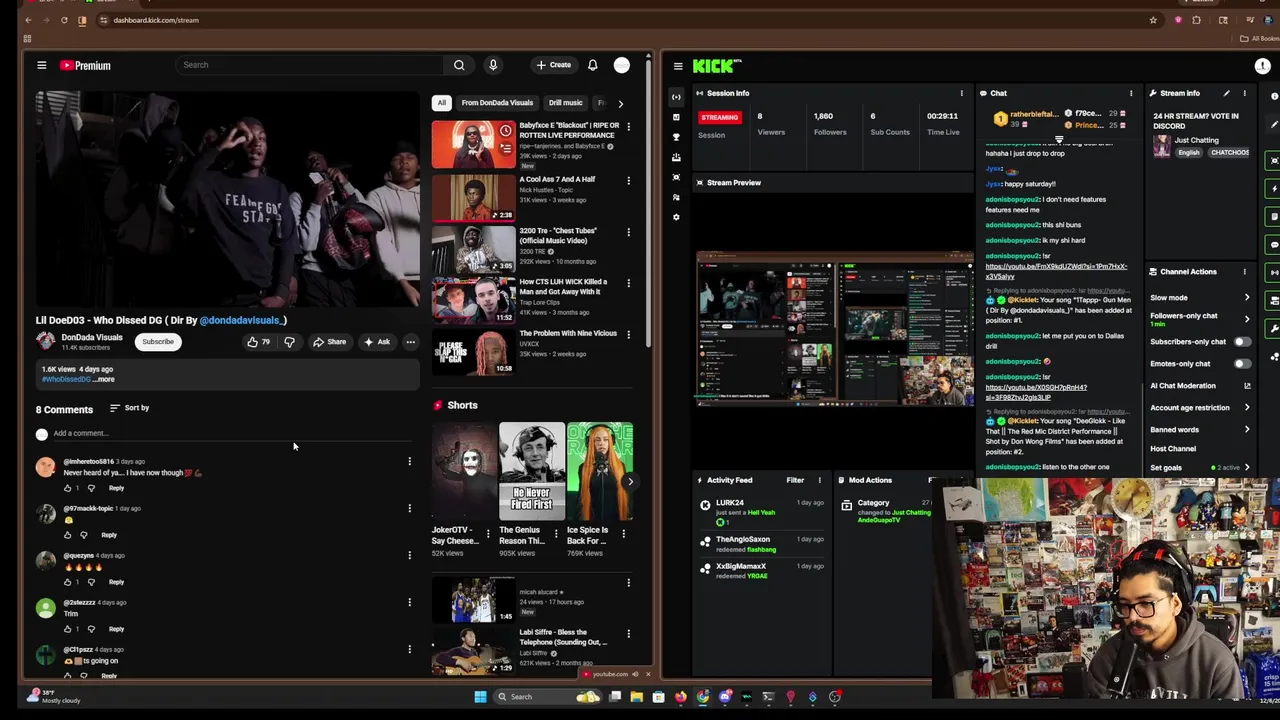Open options for 3200 Tre Chest Tubes video

pyautogui.click(x=628, y=232)
